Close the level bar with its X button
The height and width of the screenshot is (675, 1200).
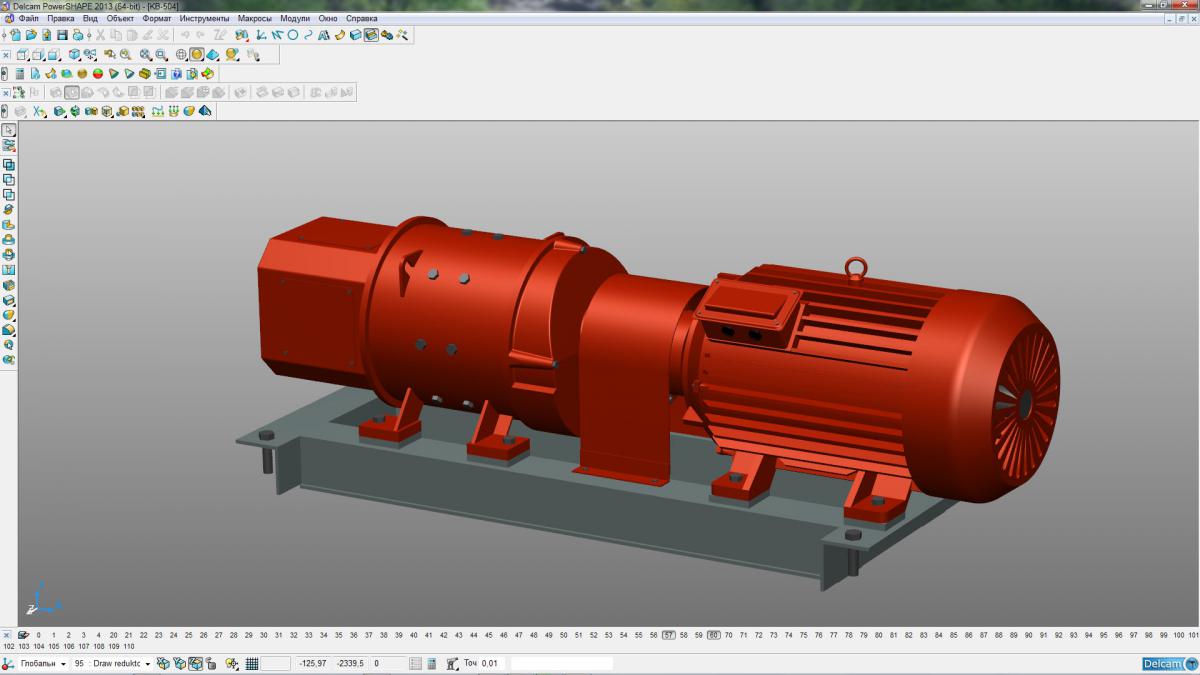6,634
